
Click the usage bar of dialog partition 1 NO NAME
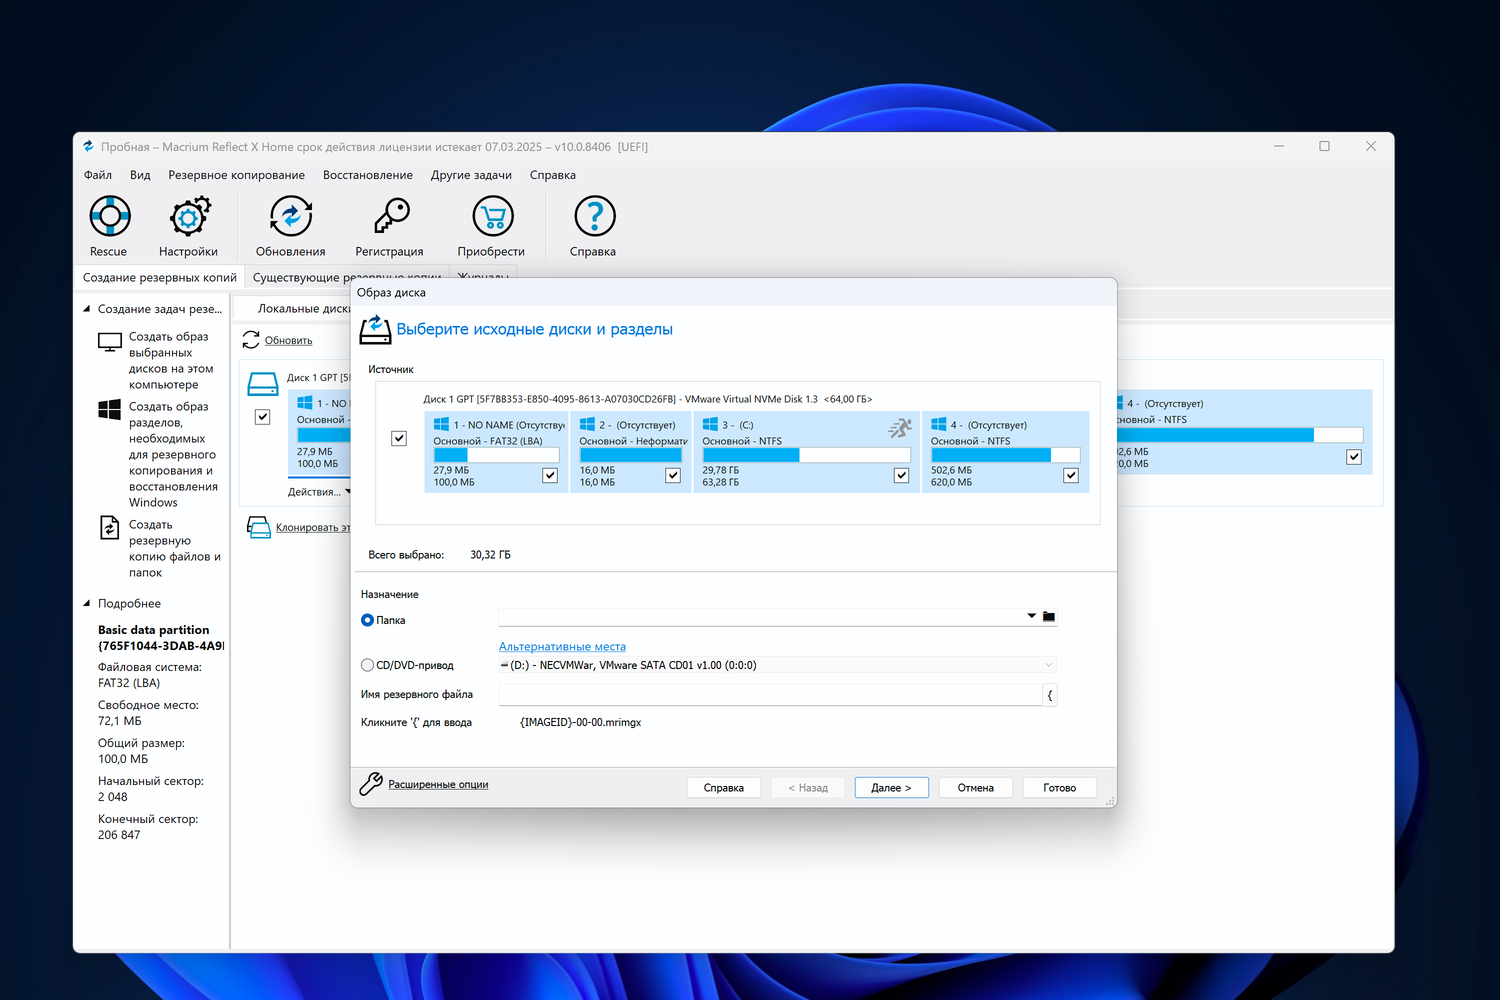[496, 455]
